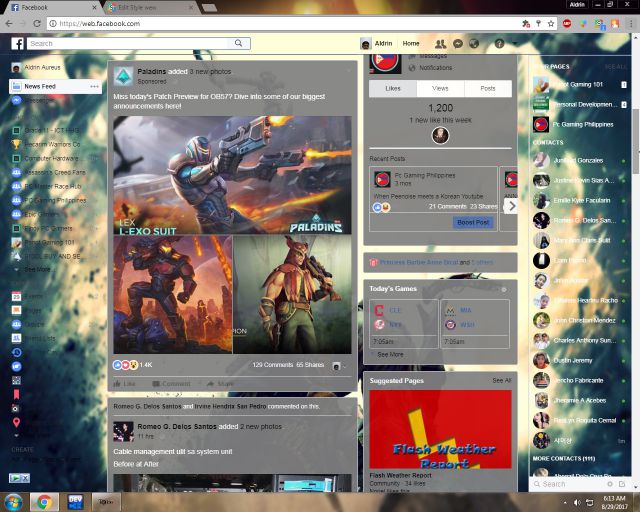Click See All in Suggested Pages
The height and width of the screenshot is (512, 640).
(x=502, y=381)
